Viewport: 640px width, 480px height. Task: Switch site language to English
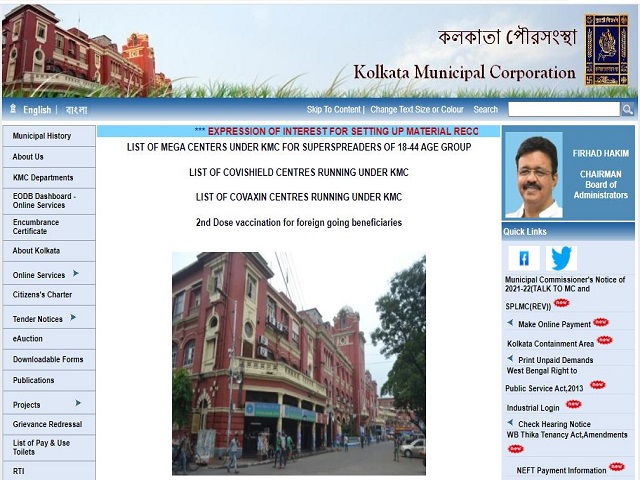37,110
